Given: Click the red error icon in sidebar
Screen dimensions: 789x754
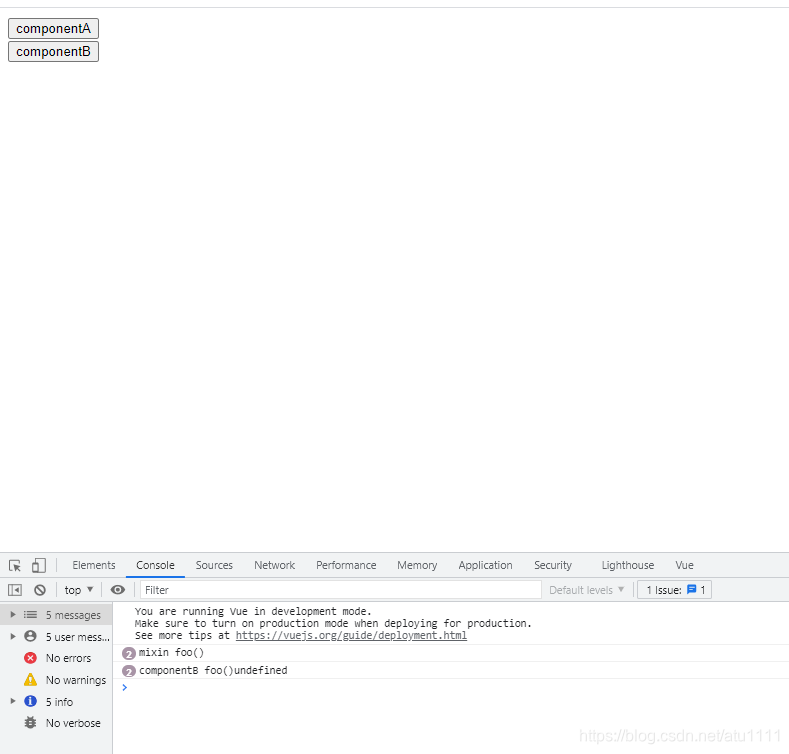Looking at the screenshot, I should (x=30, y=658).
